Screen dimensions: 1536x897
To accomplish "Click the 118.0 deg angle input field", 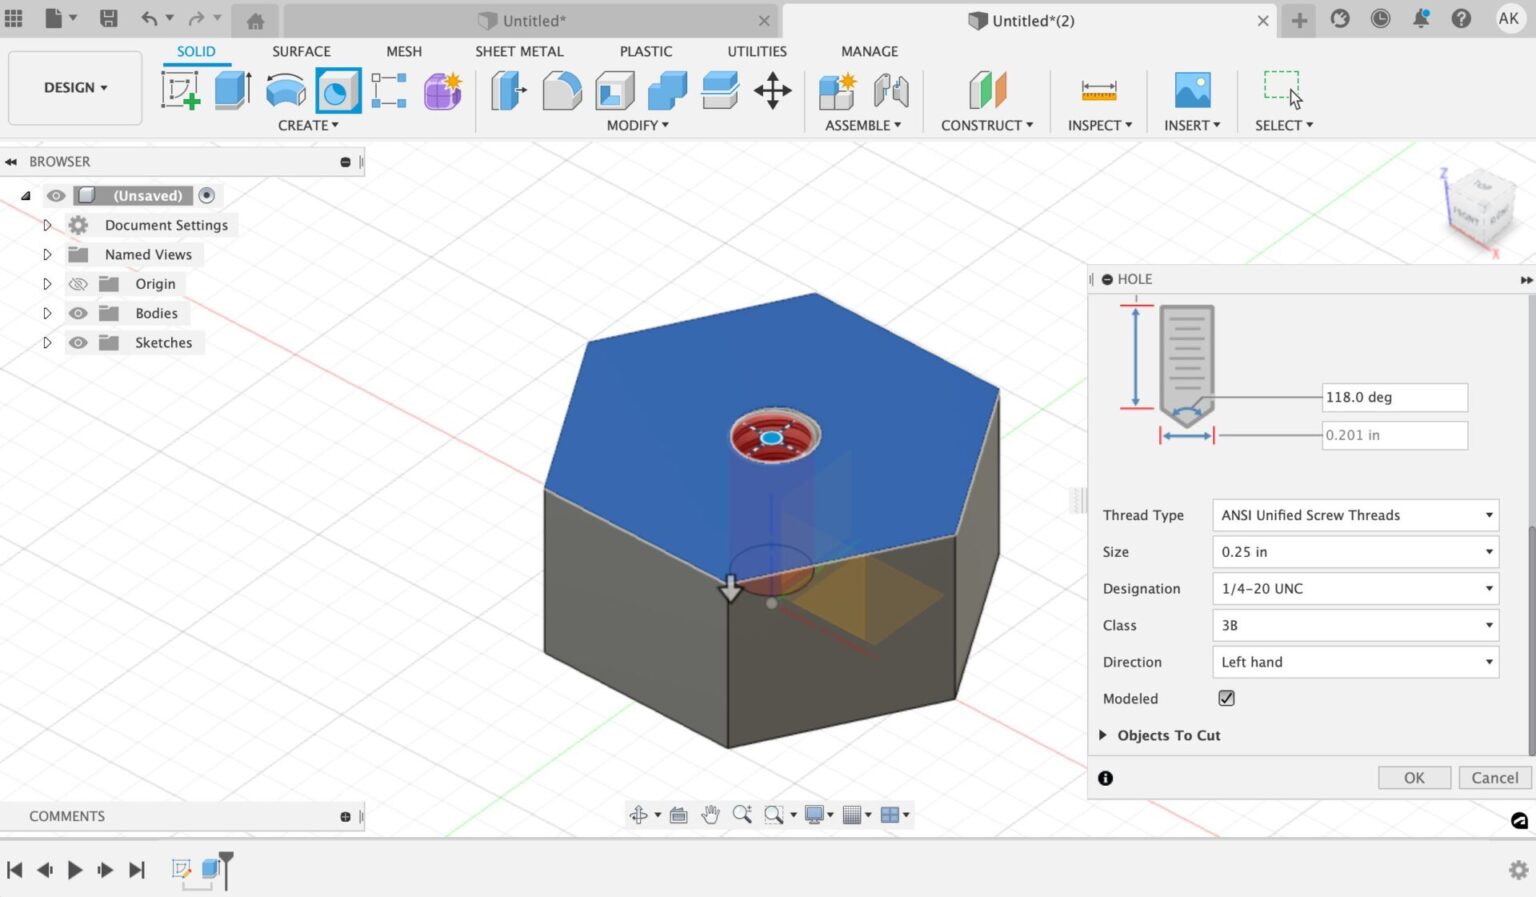I will (x=1393, y=397).
